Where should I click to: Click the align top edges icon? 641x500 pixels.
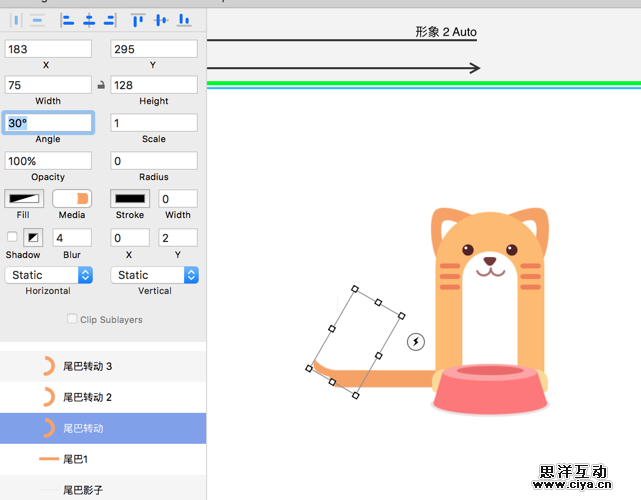coord(138,19)
